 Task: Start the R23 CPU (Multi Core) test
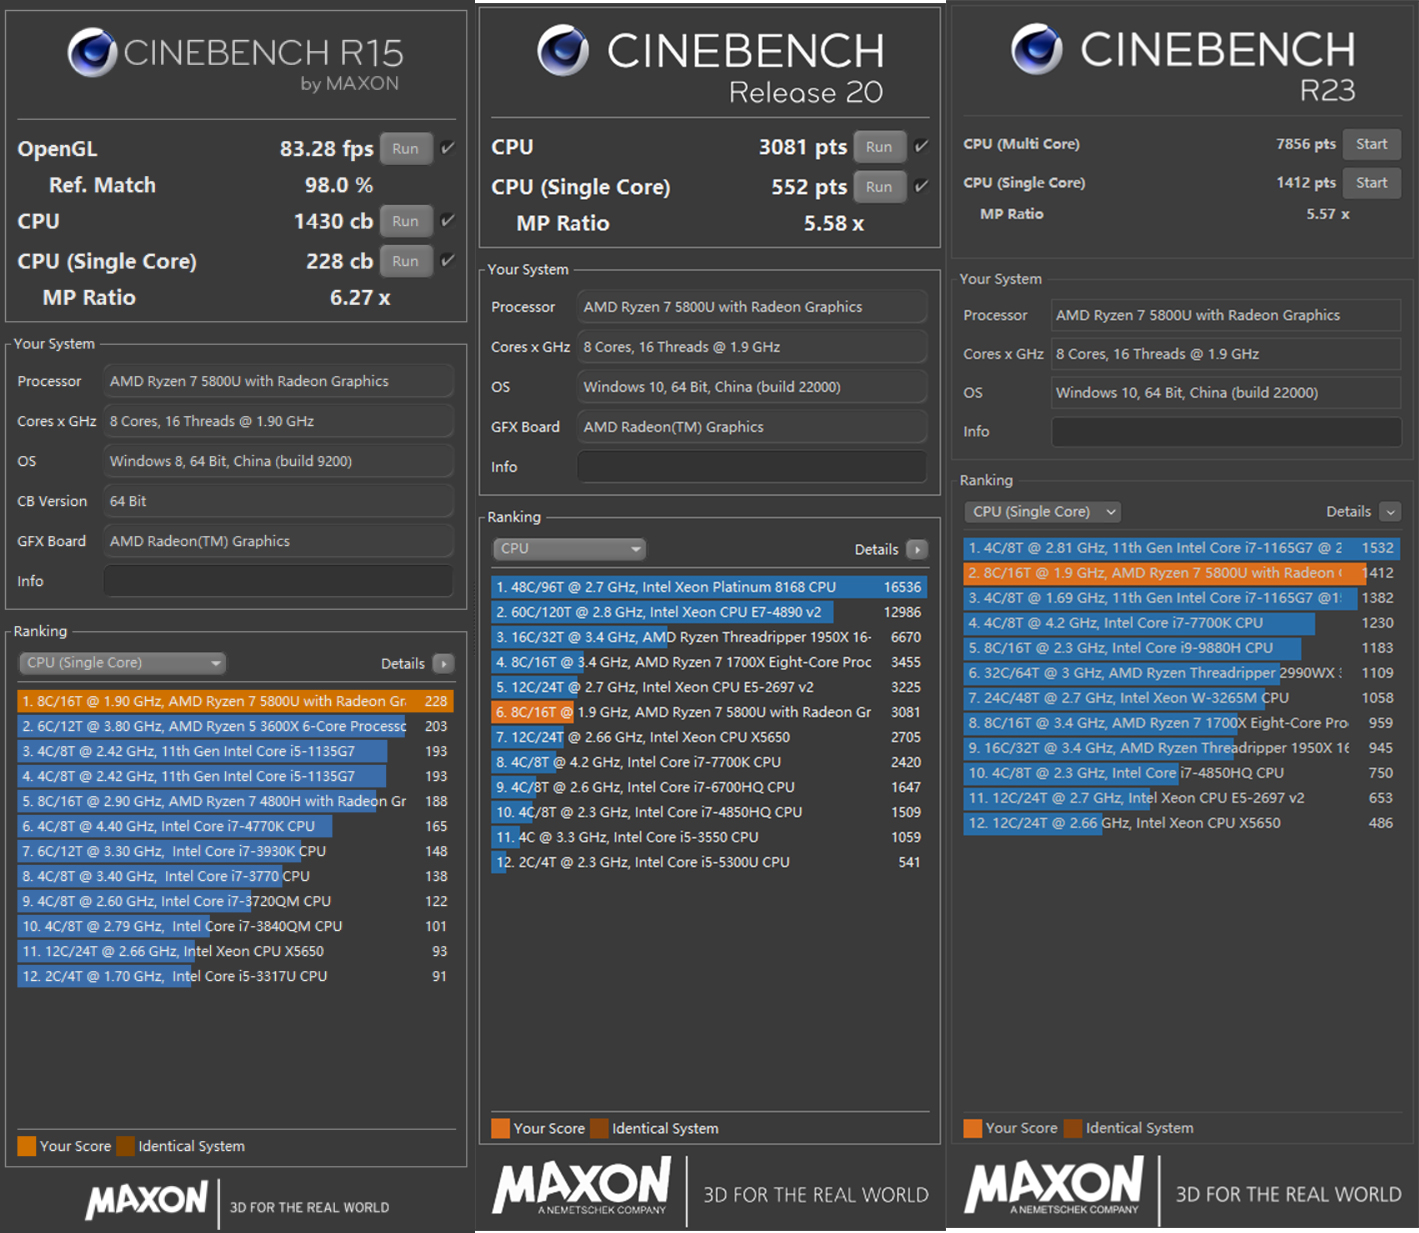click(x=1371, y=144)
